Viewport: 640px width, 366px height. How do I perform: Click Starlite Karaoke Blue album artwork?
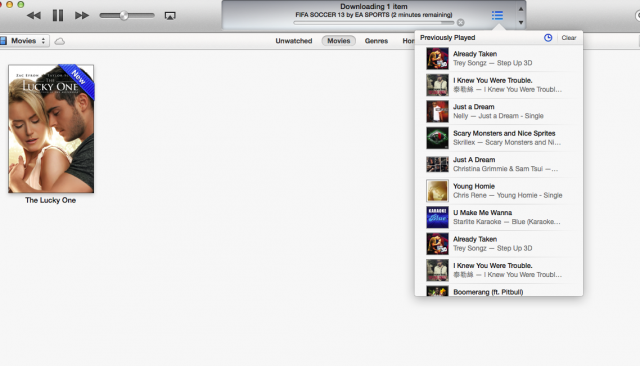(437, 217)
